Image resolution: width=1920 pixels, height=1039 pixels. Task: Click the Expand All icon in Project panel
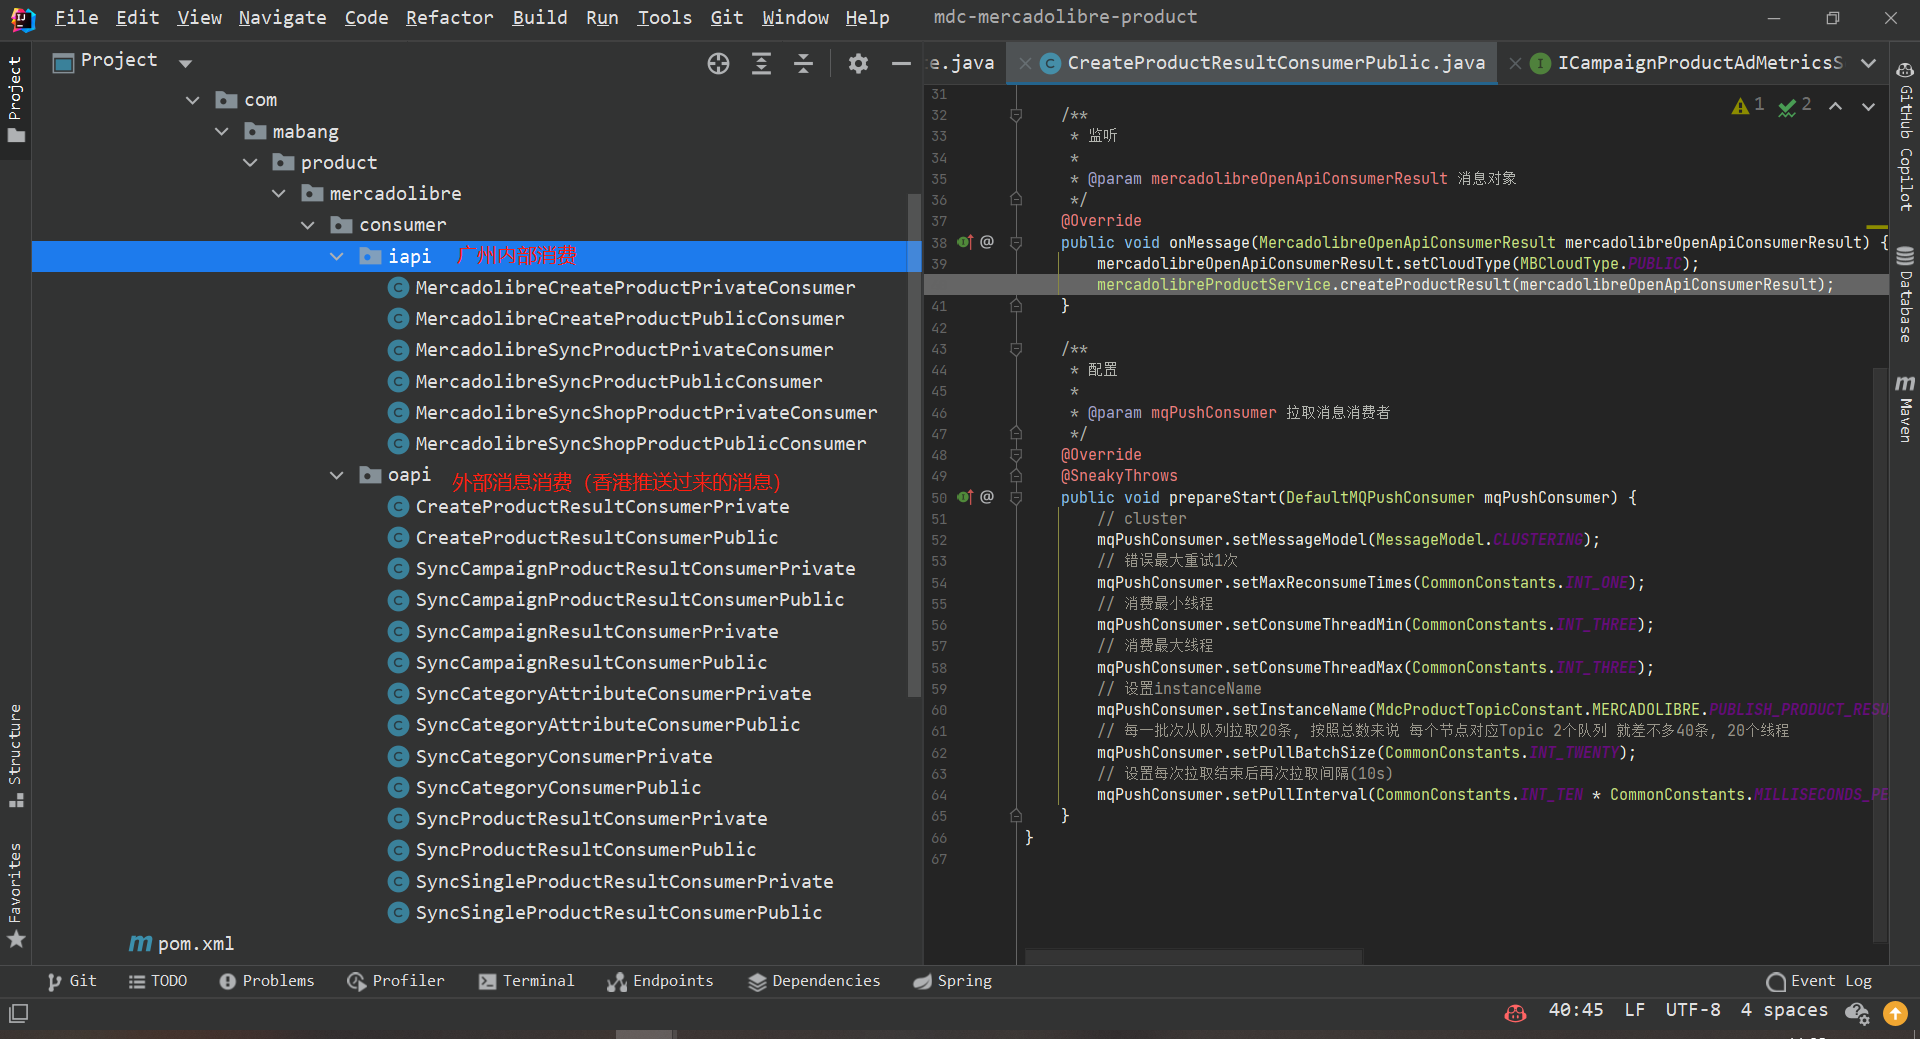pyautogui.click(x=761, y=64)
